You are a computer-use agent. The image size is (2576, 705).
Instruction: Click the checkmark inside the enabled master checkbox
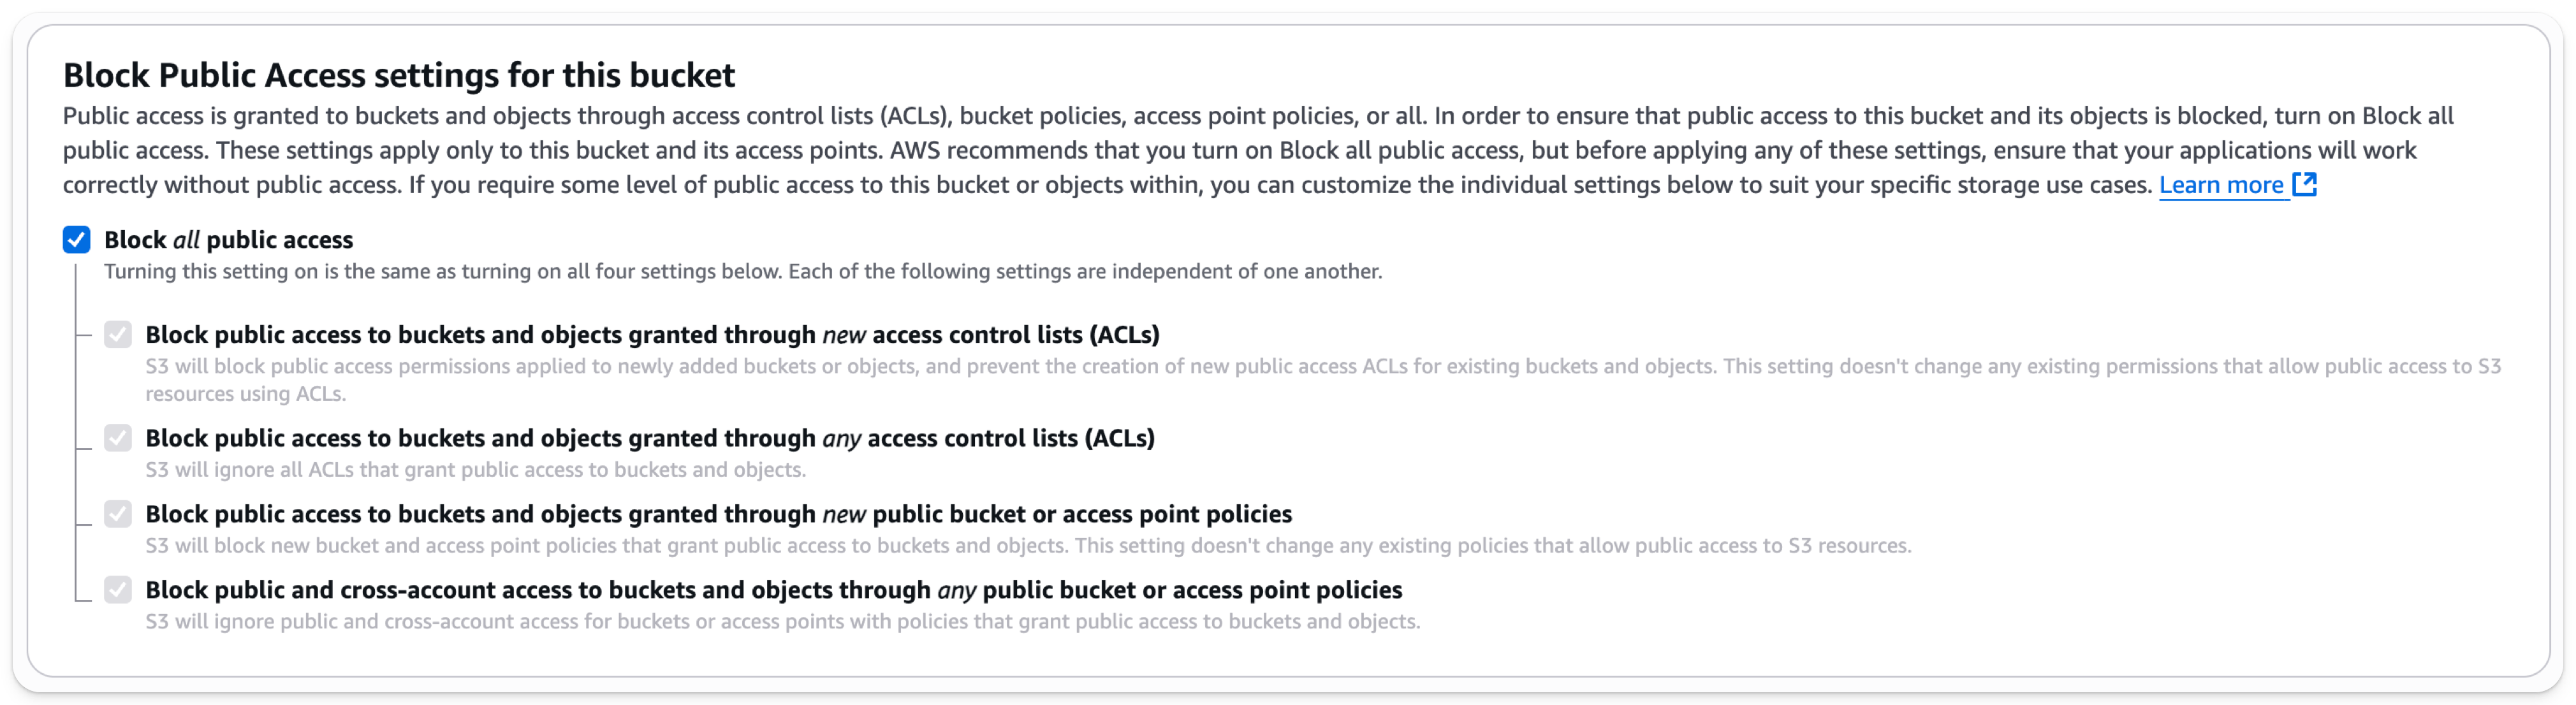[76, 239]
